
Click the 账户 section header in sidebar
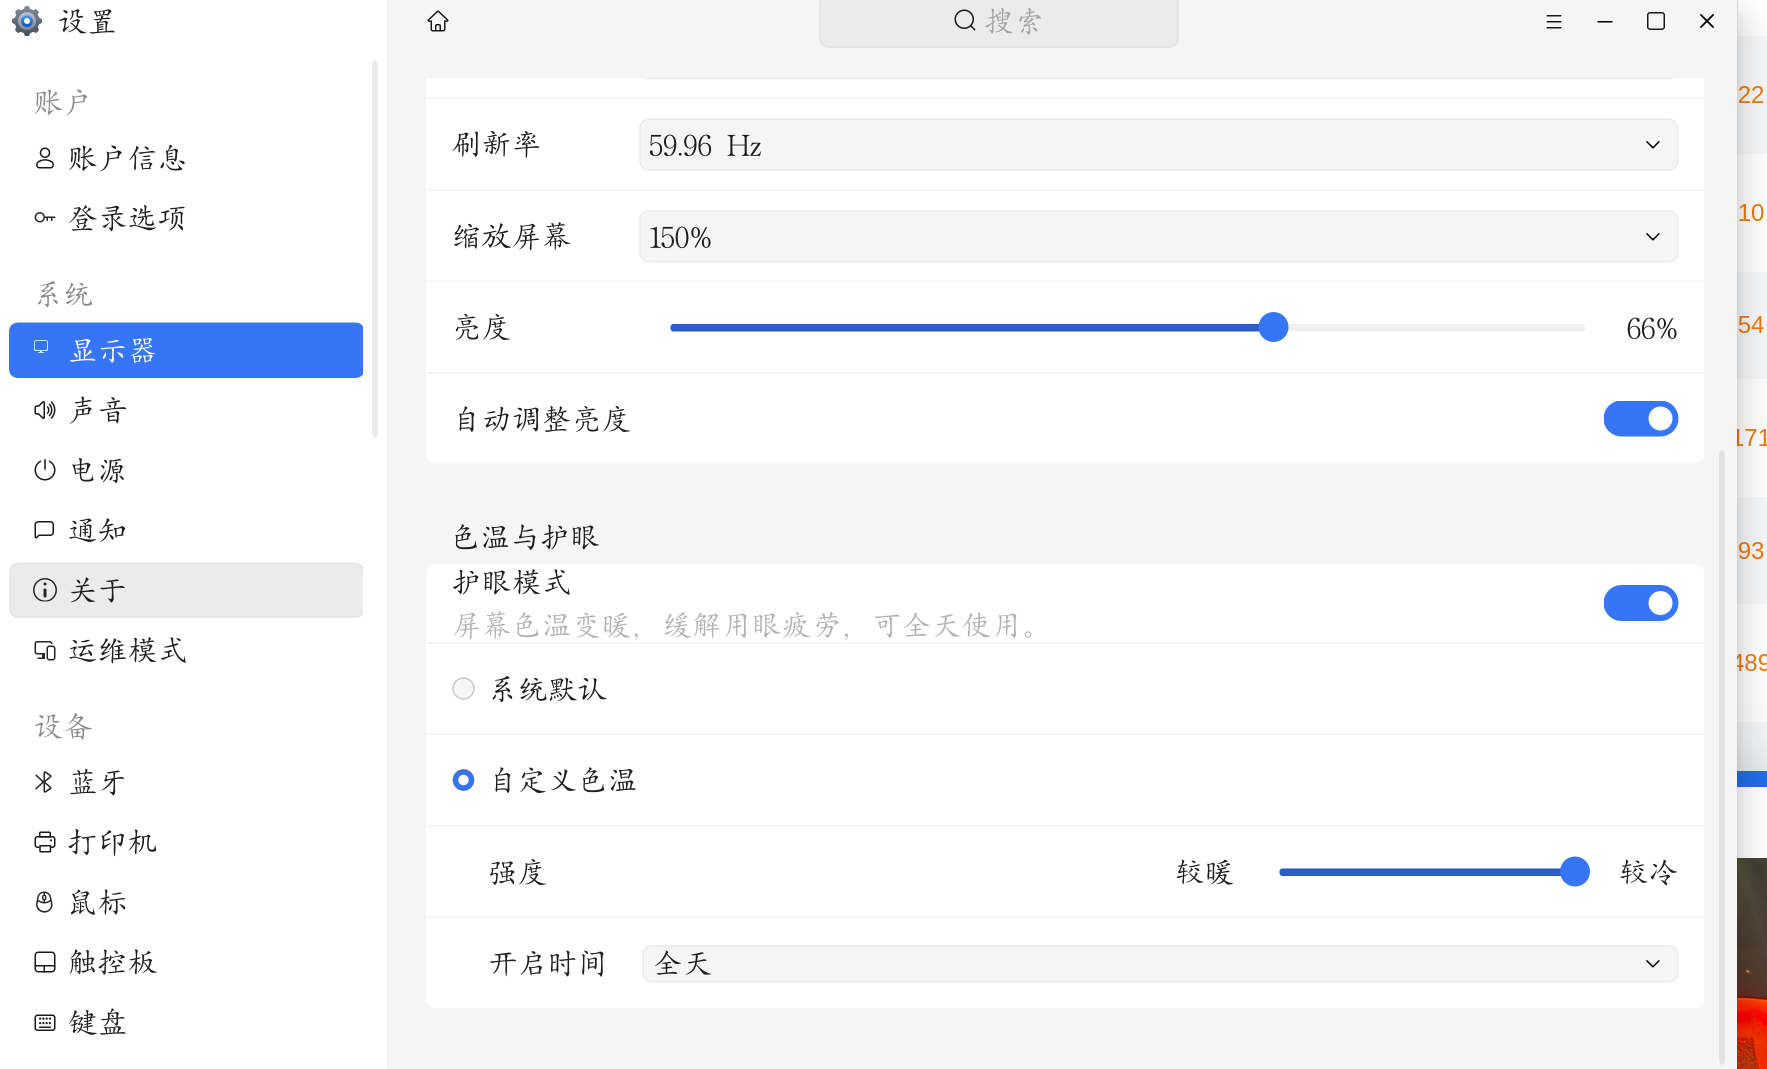tap(62, 102)
